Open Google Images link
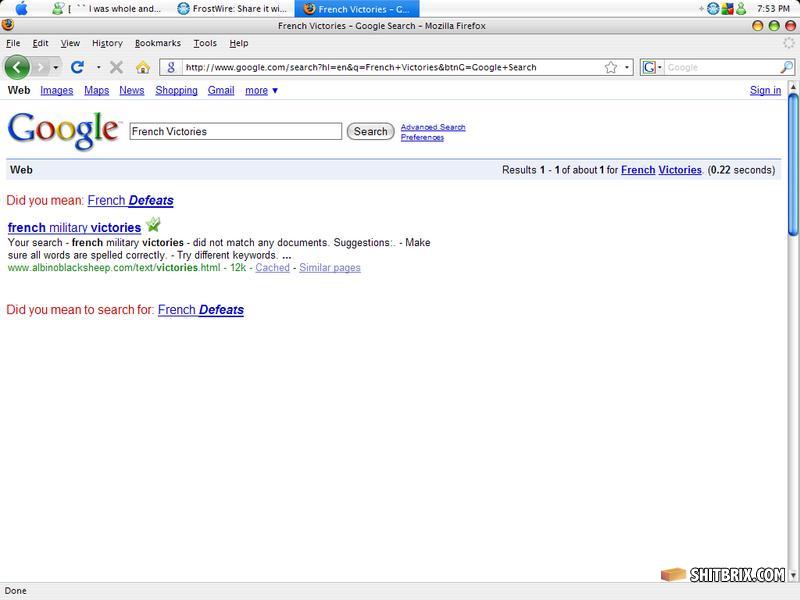Image resolution: width=800 pixels, height=600 pixels. click(x=57, y=90)
